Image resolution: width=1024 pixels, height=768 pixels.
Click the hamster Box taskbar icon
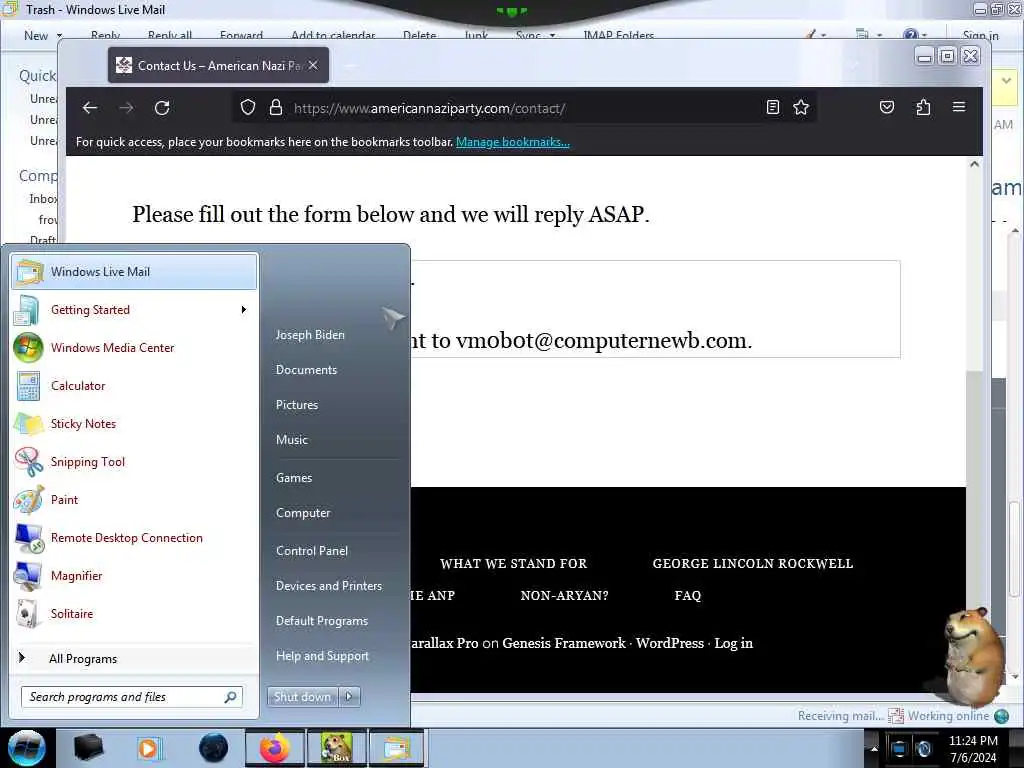[336, 748]
